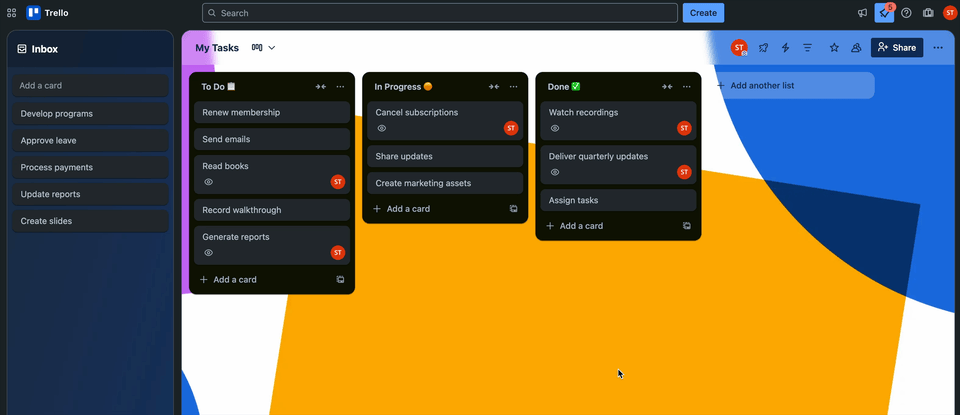Click the Done list title
The width and height of the screenshot is (960, 415).
[x=564, y=87]
